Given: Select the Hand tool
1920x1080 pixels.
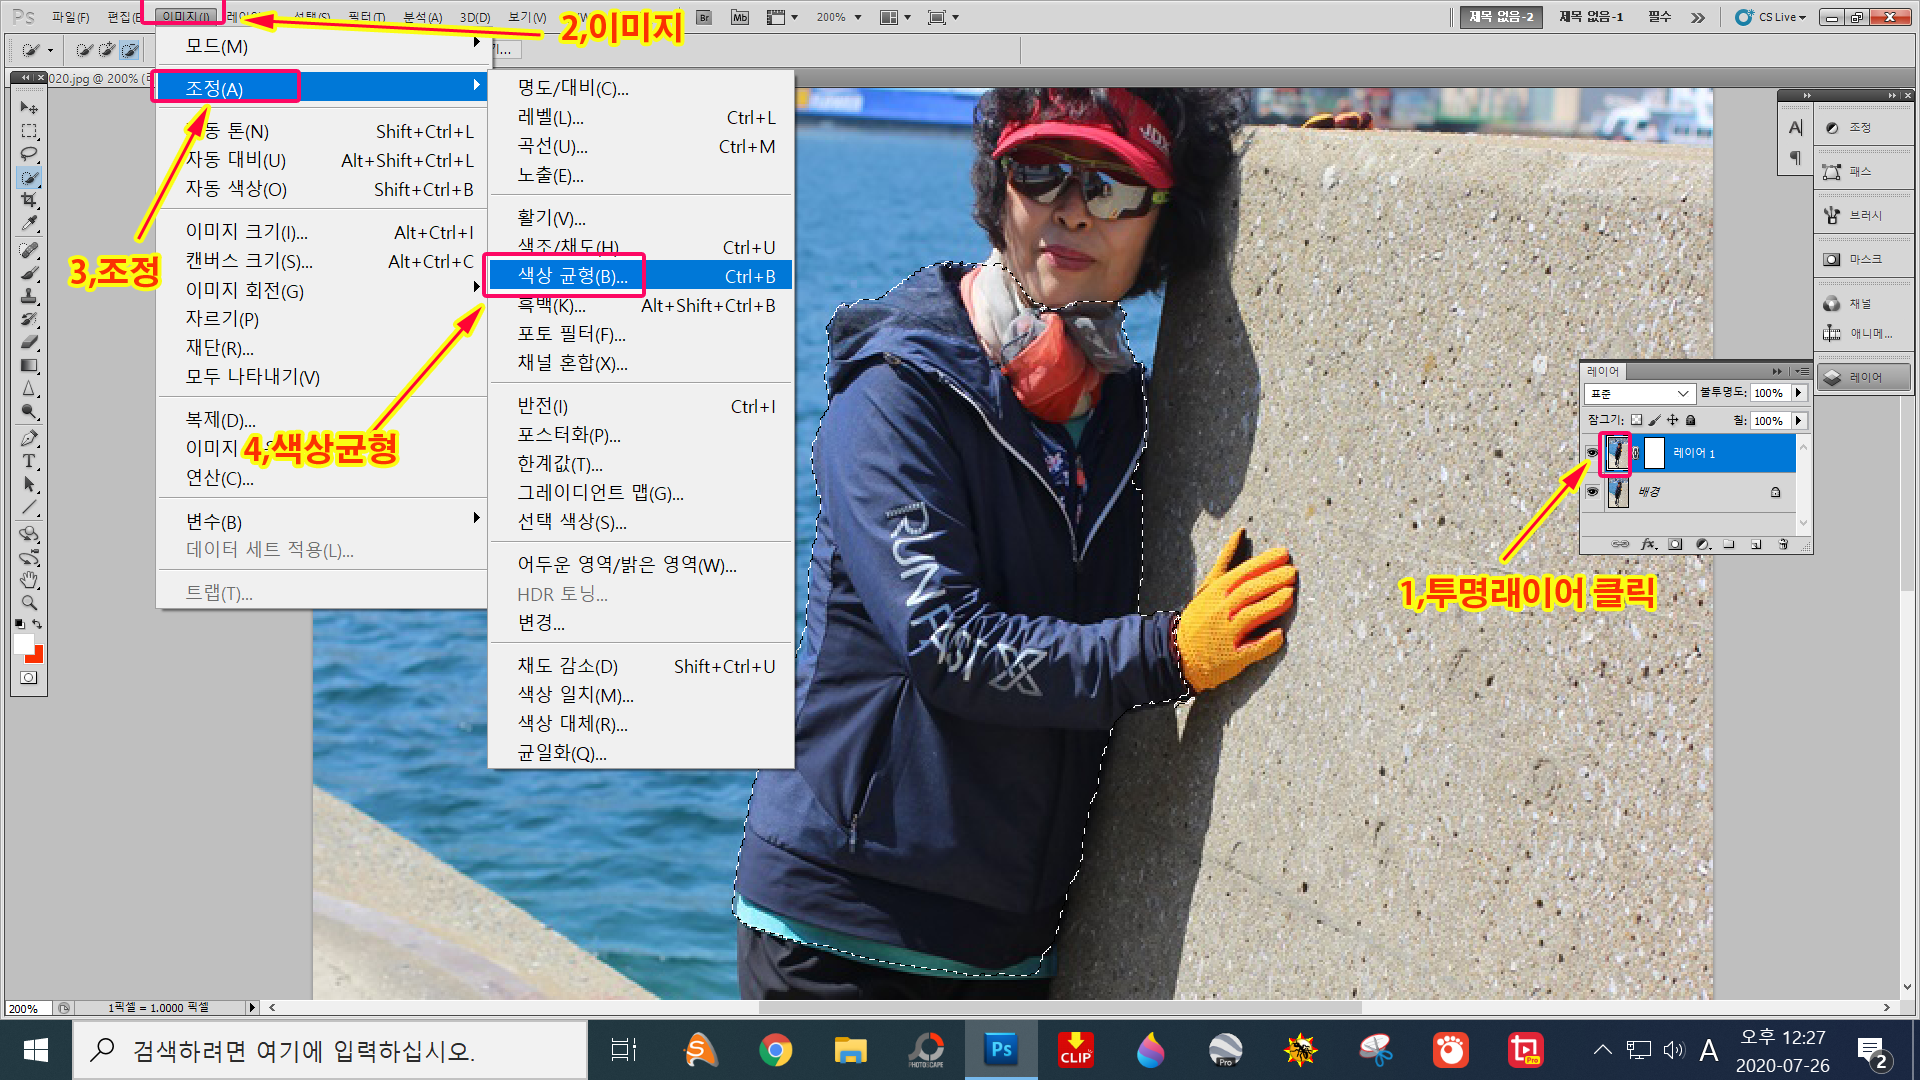Looking at the screenshot, I should click(x=29, y=580).
